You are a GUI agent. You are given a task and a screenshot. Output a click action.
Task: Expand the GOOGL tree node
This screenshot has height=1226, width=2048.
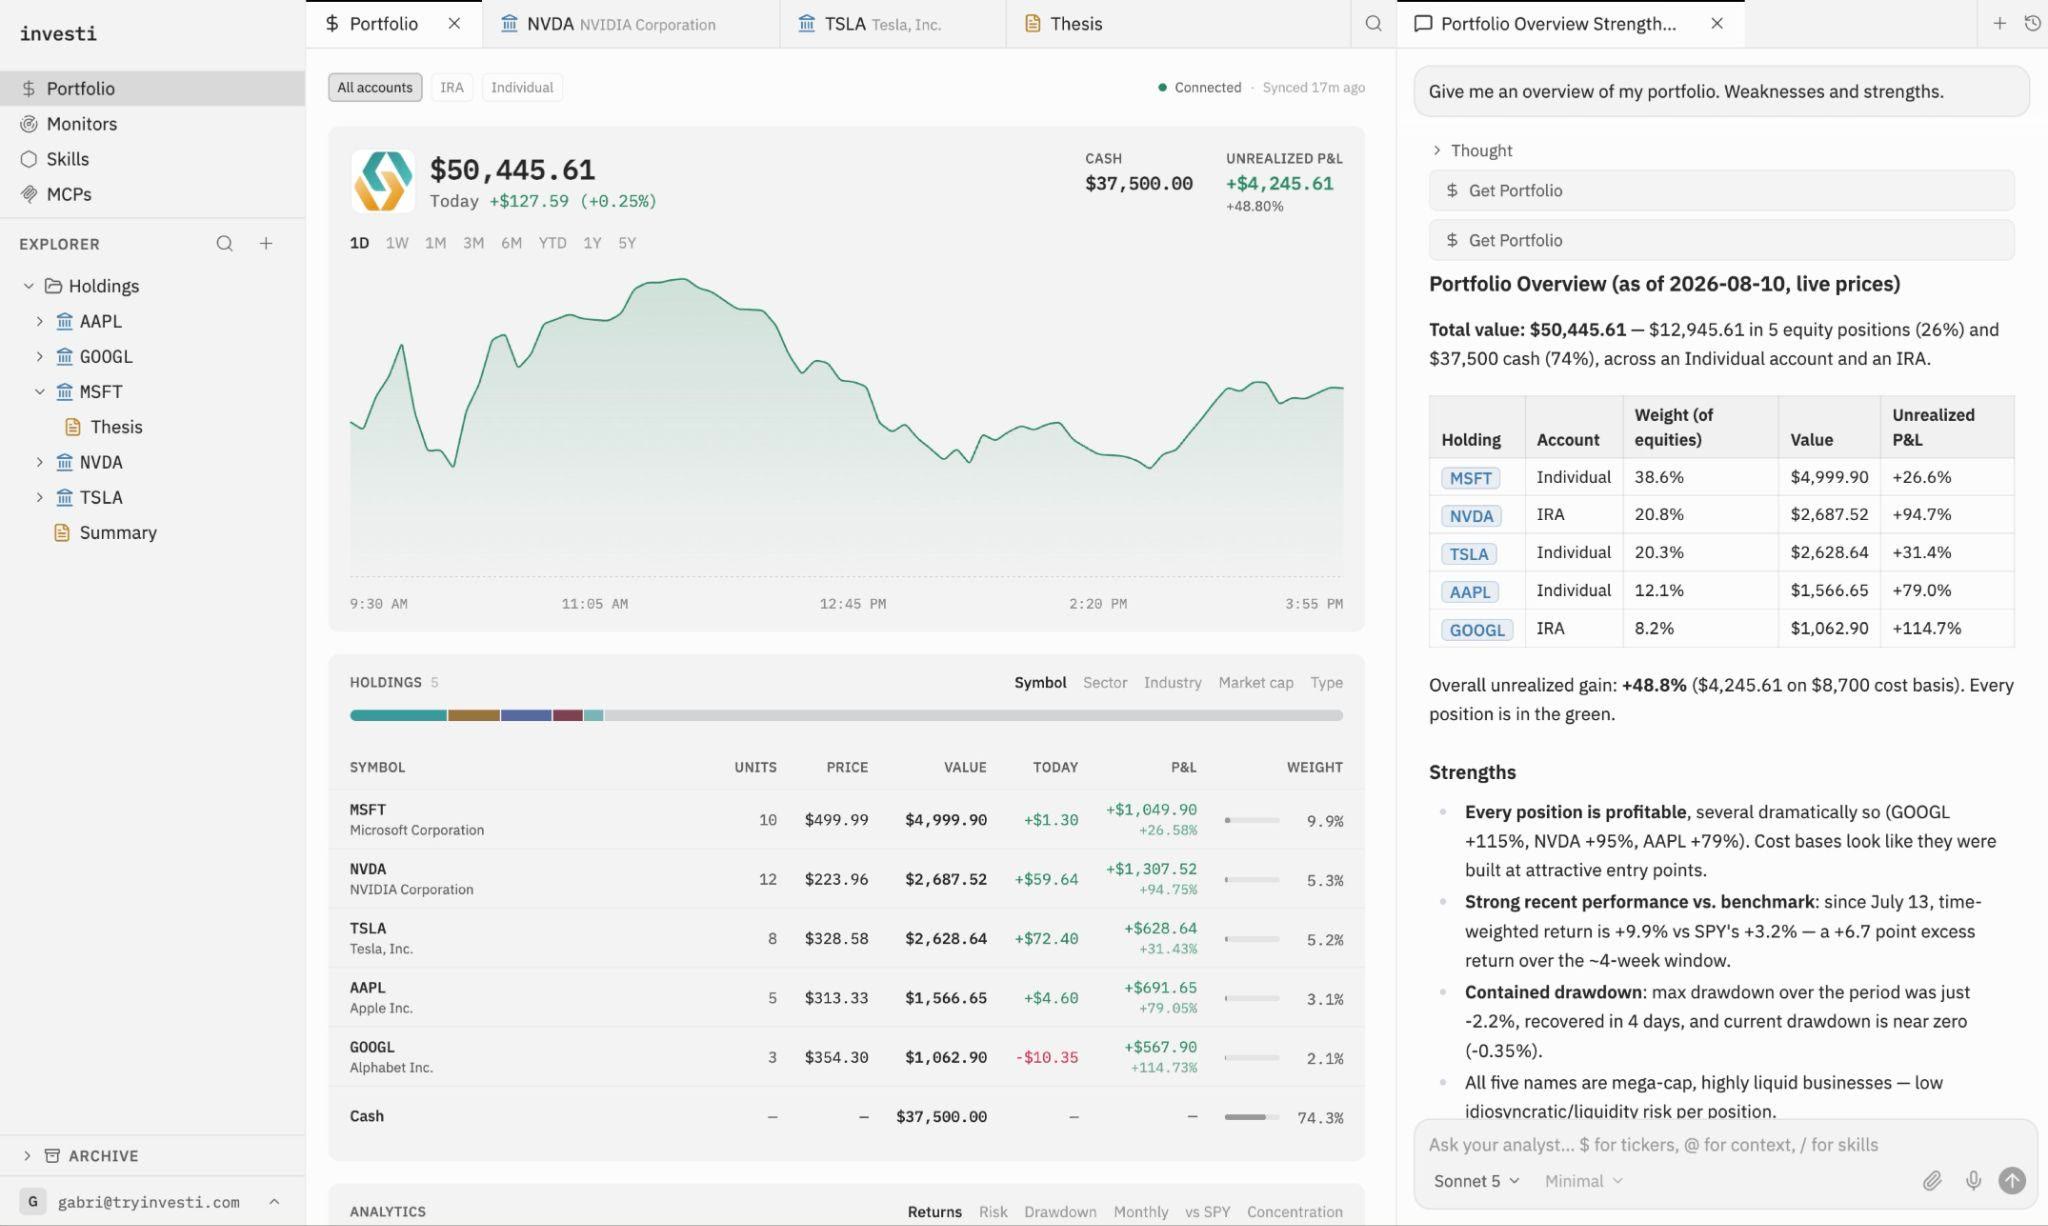point(40,356)
